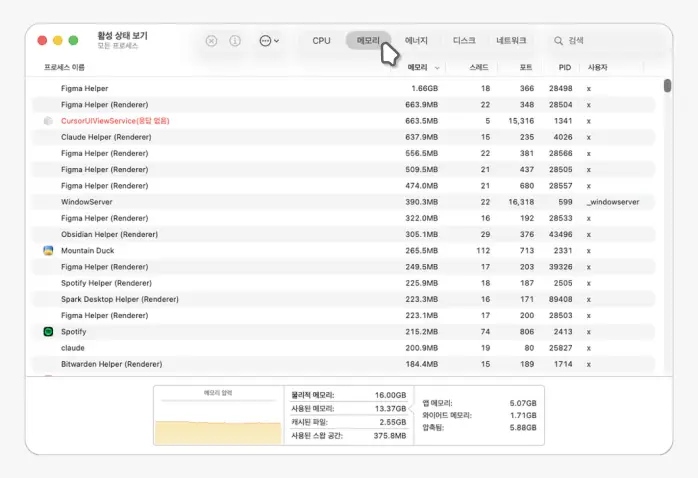The image size is (698, 478).
Task: Switch to the 에너지 tab
Action: pyautogui.click(x=416, y=41)
